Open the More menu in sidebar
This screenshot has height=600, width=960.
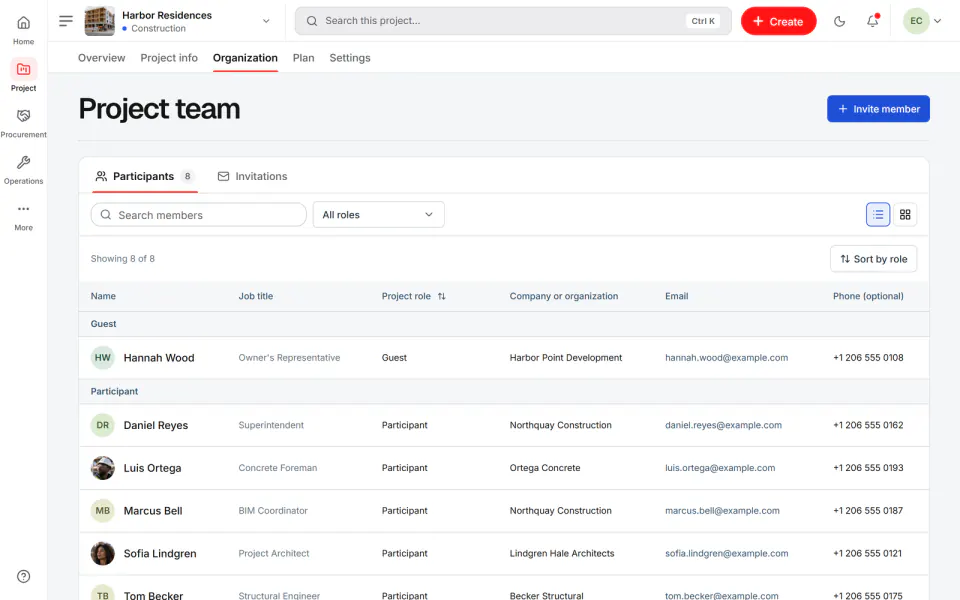[23, 217]
